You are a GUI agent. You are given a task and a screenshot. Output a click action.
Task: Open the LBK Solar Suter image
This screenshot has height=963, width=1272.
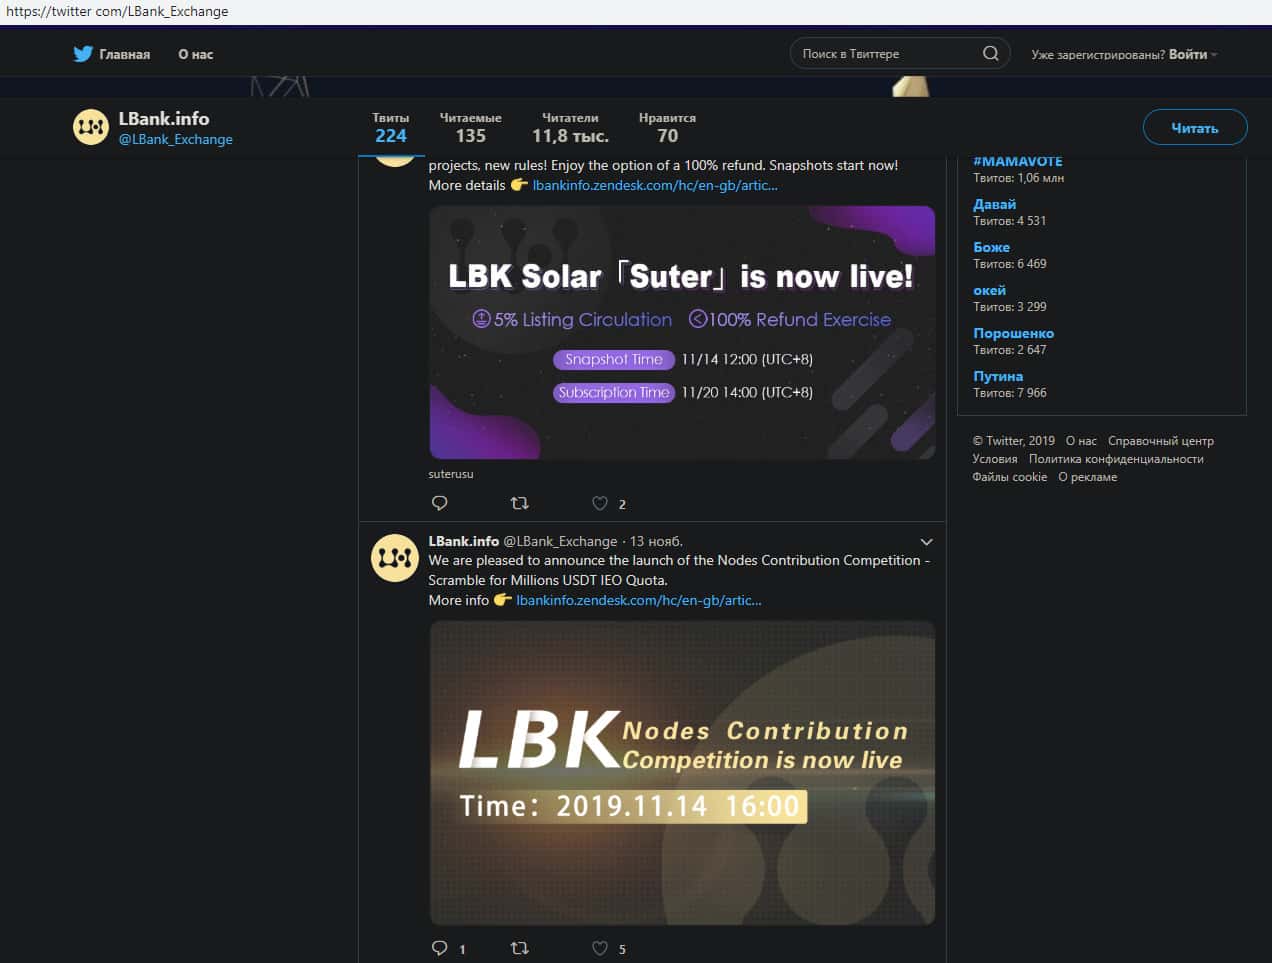[682, 332]
